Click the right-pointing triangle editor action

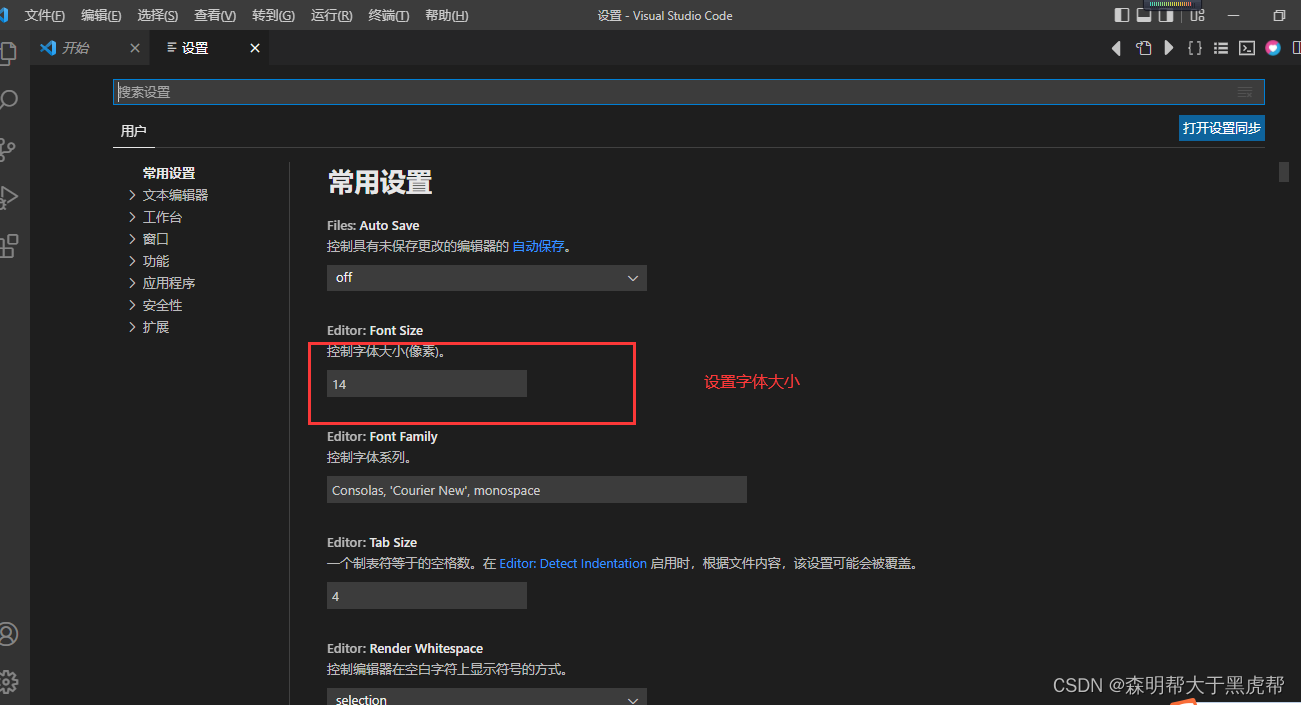coord(1168,48)
